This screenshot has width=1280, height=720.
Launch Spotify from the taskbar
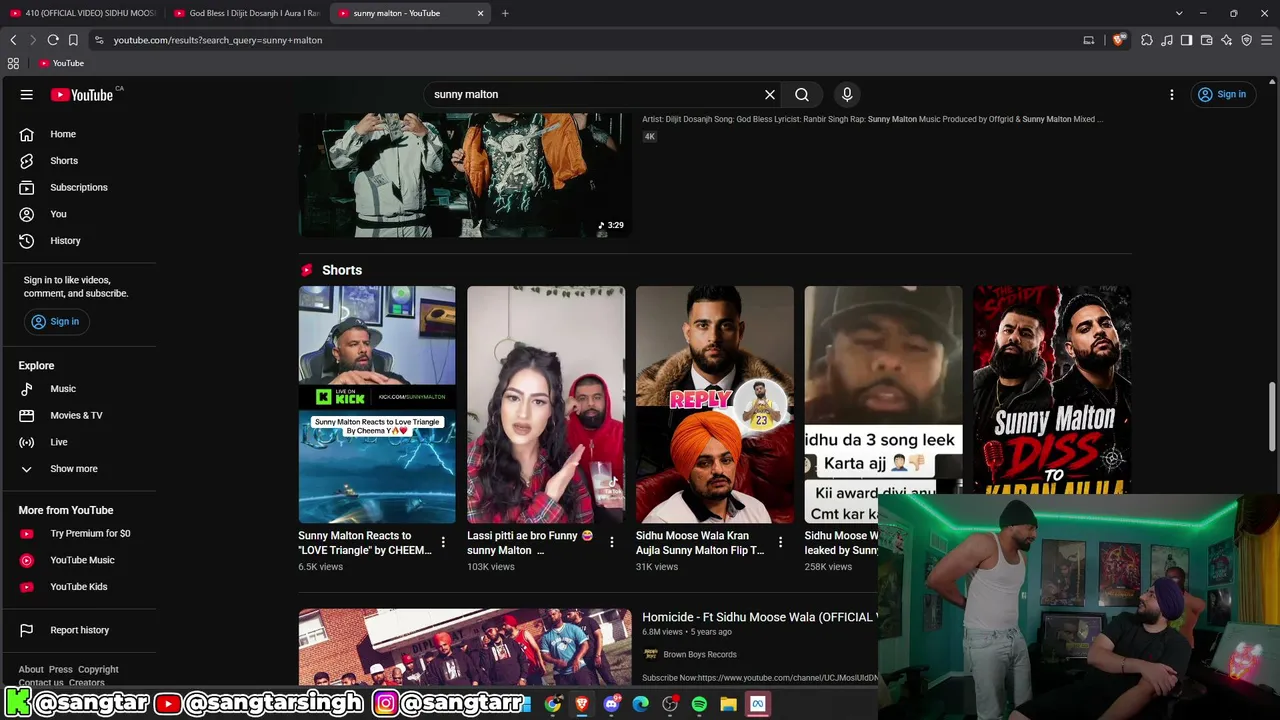point(699,704)
